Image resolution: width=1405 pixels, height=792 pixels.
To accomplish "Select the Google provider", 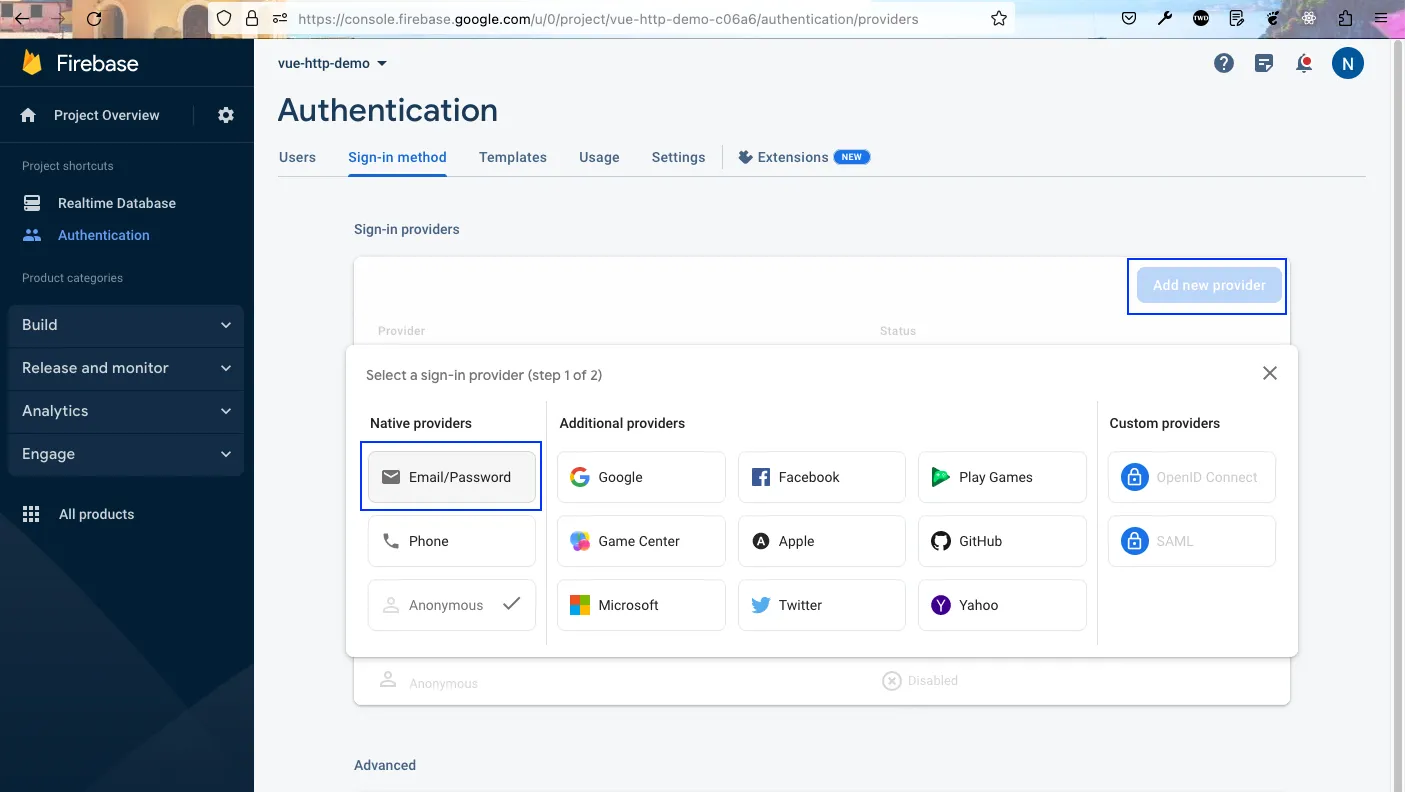I will tap(642, 477).
